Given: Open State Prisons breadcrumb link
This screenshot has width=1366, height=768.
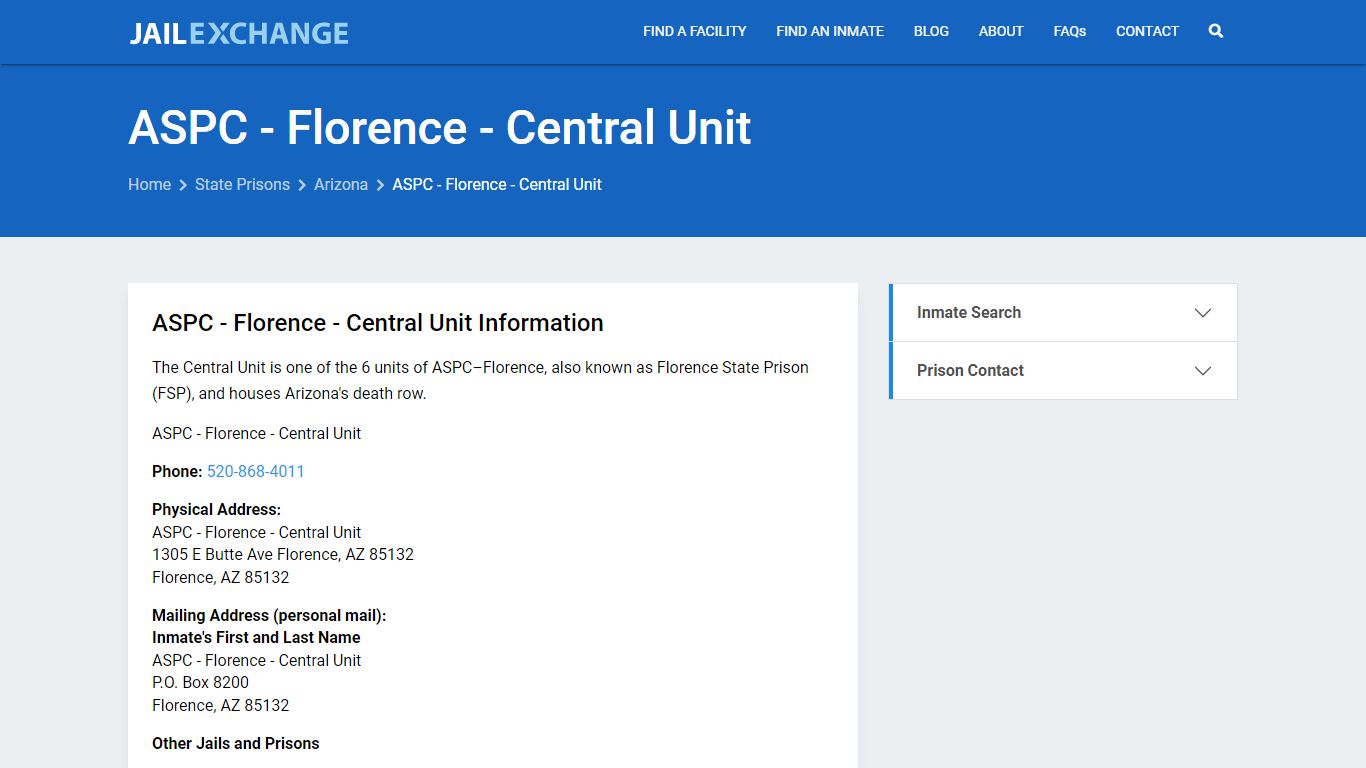Looking at the screenshot, I should [242, 184].
